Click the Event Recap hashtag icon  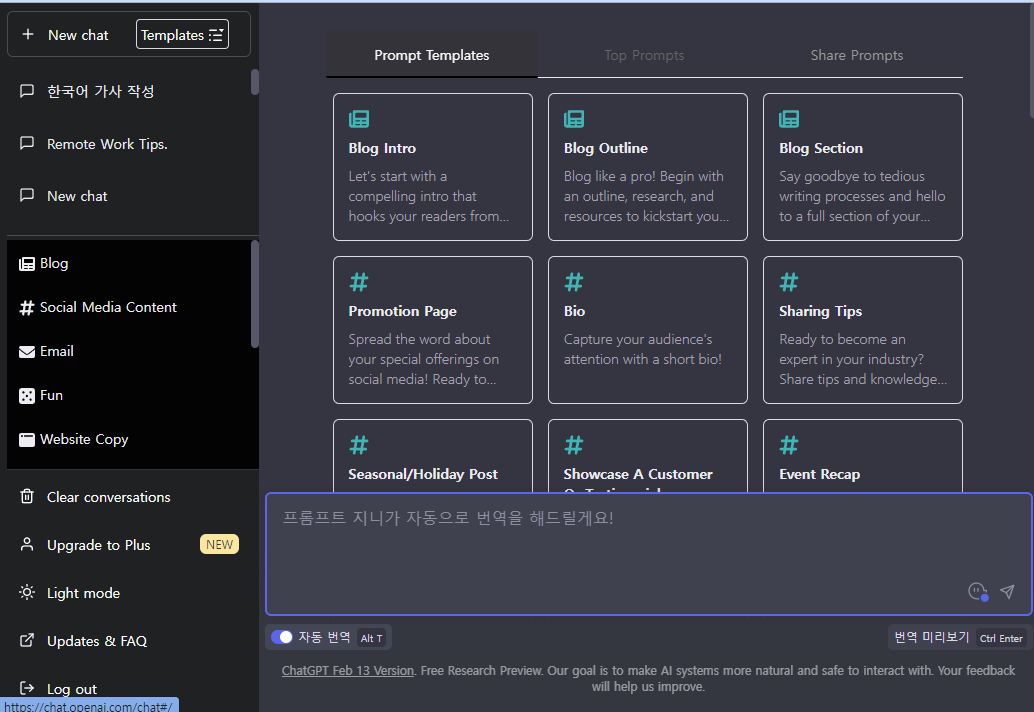tap(789, 445)
